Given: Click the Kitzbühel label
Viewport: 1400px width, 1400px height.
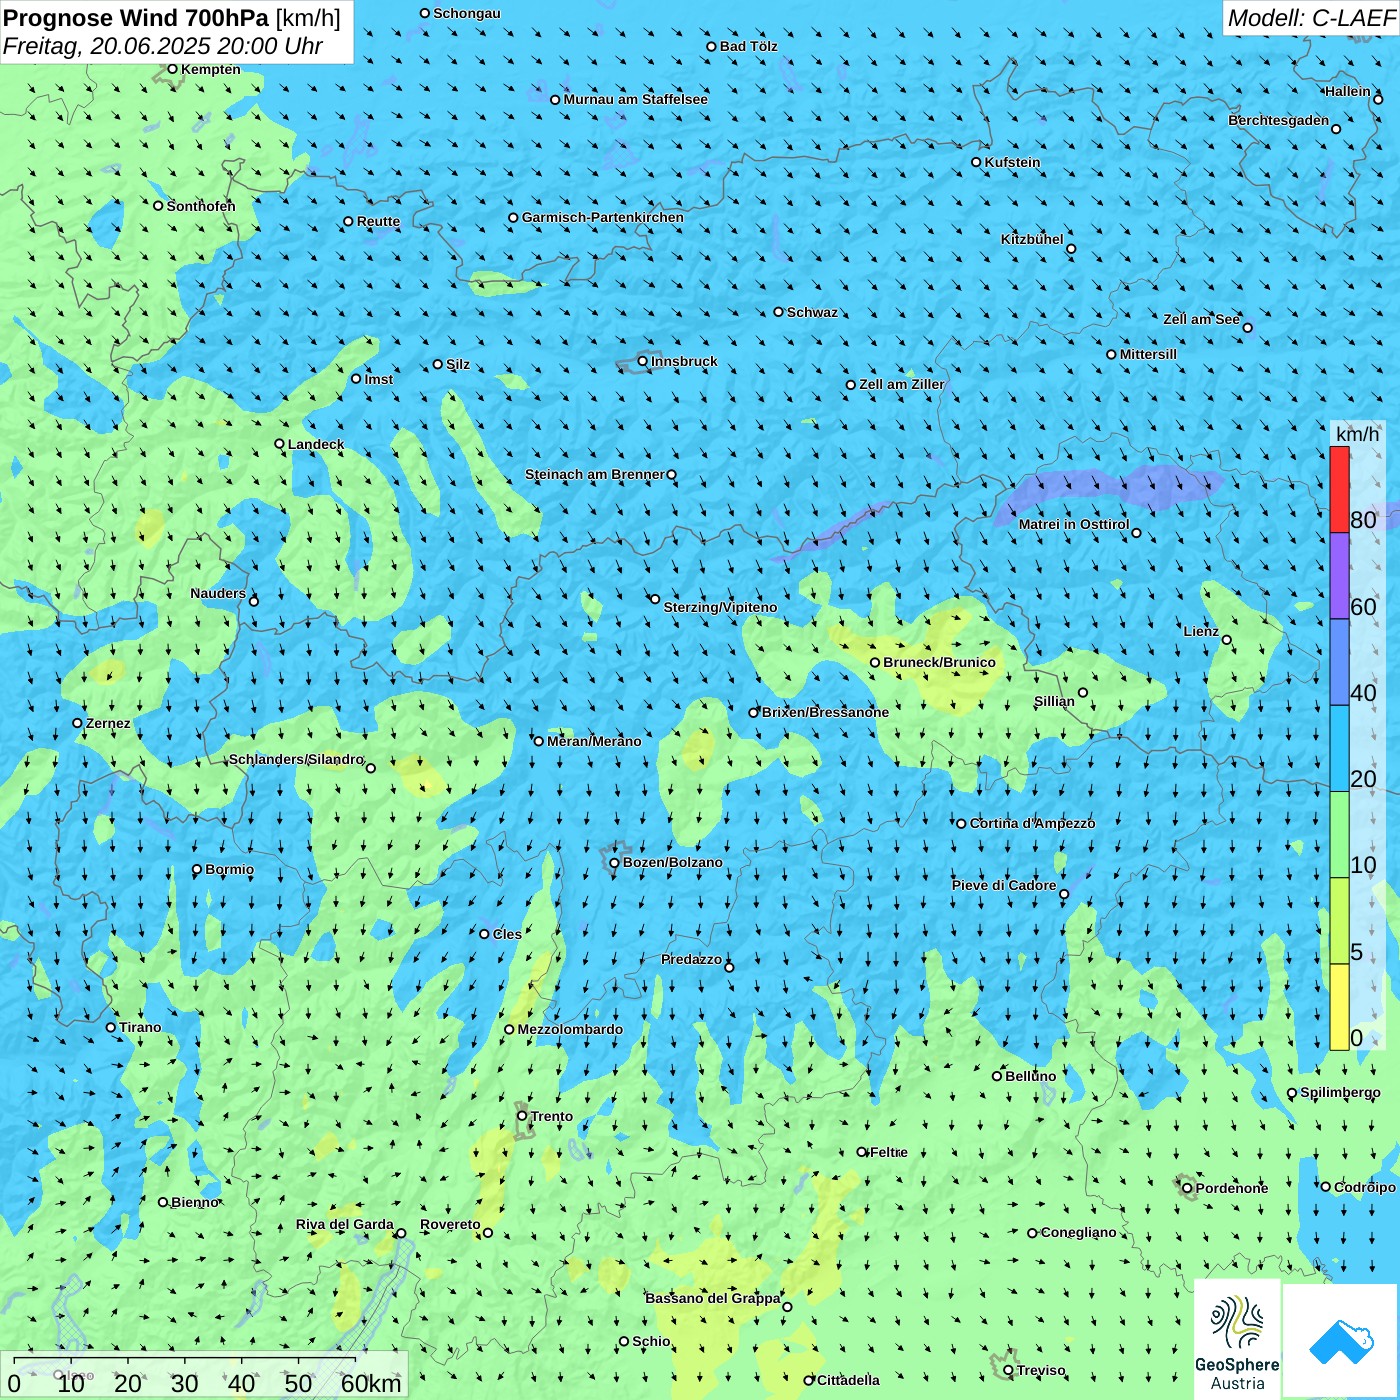Looking at the screenshot, I should [1032, 239].
